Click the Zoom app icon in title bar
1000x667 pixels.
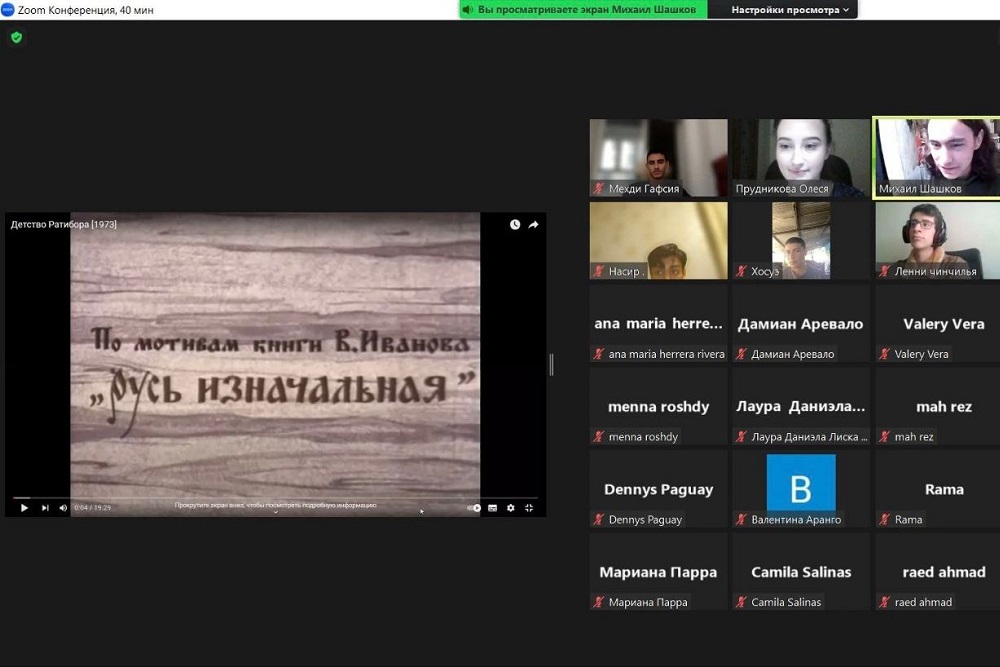pos(8,10)
